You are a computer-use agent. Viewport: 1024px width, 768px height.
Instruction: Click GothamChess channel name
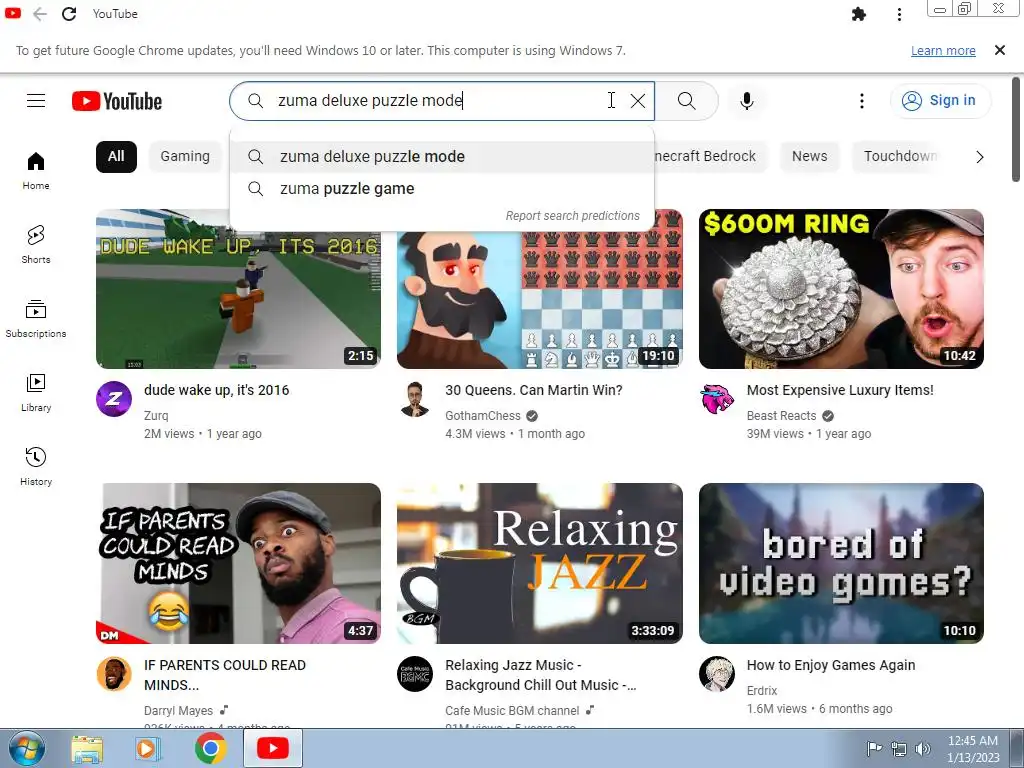pos(483,415)
